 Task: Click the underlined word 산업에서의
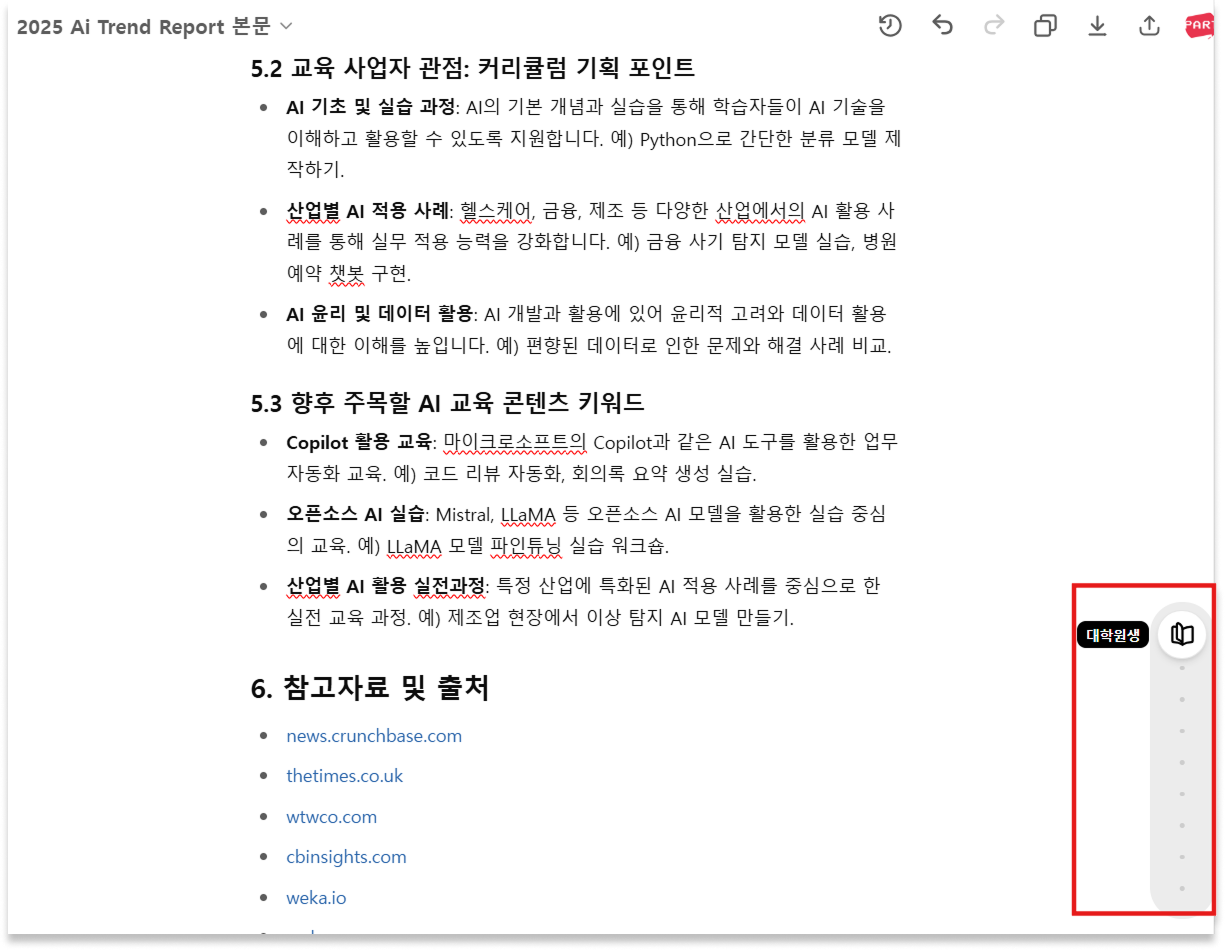760,211
